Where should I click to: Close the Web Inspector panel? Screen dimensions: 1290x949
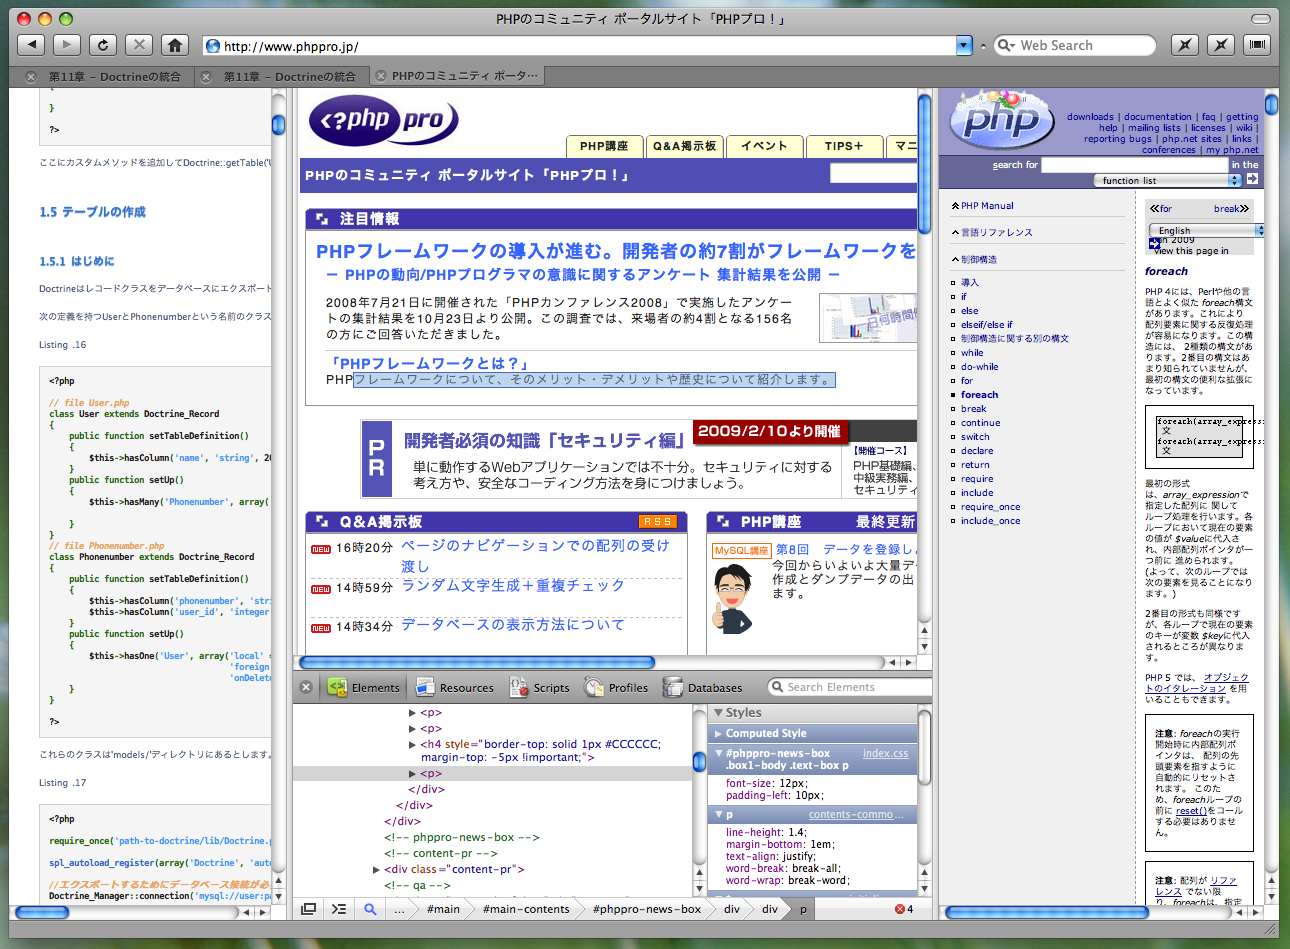click(x=306, y=687)
